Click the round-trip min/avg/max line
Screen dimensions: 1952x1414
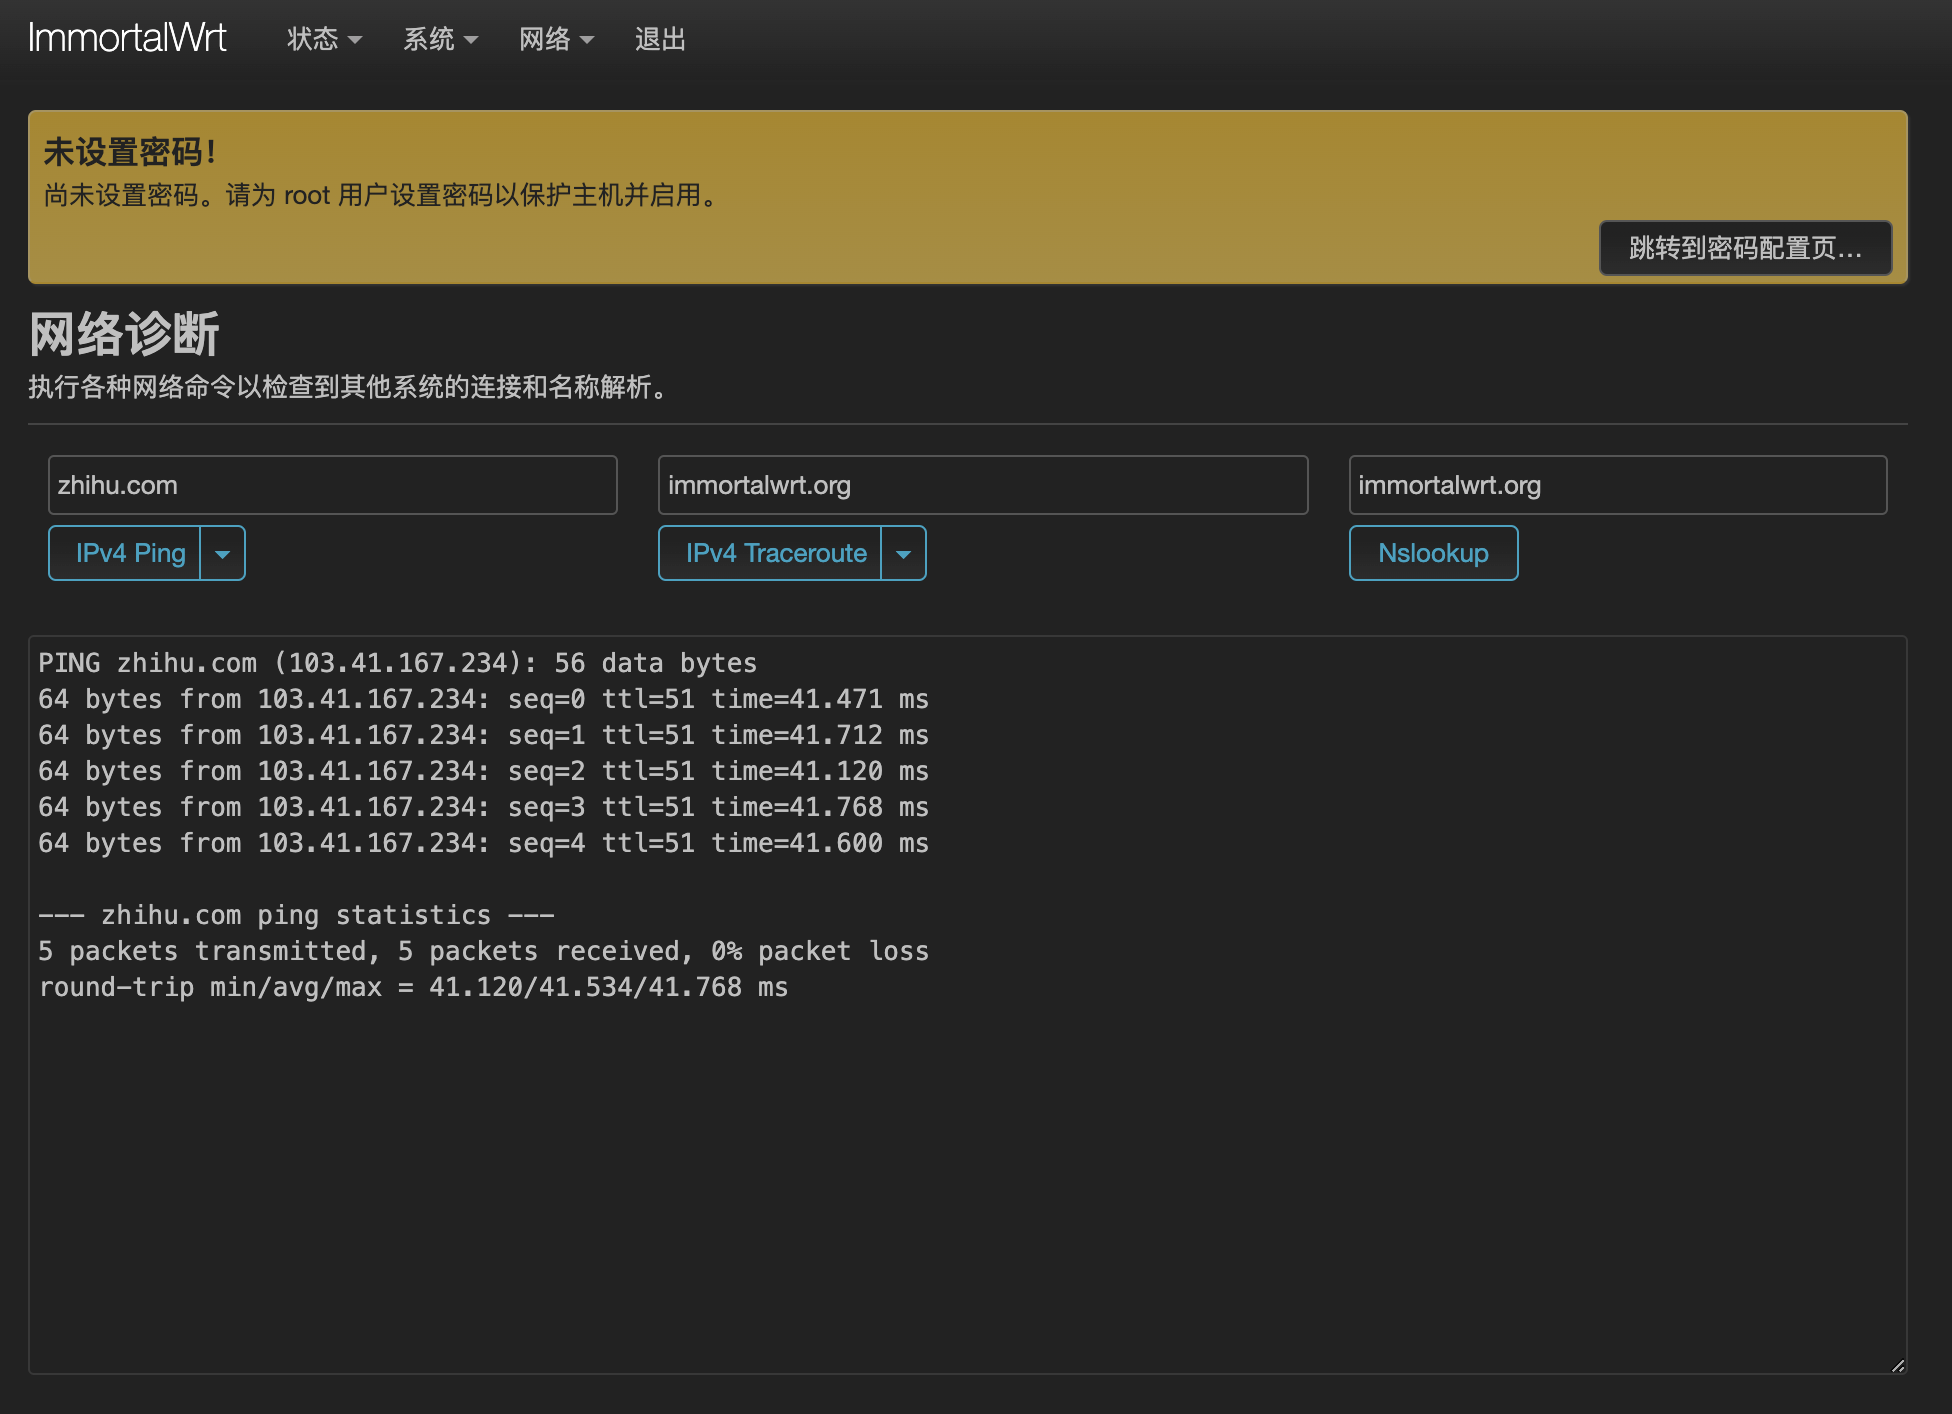[x=413, y=987]
